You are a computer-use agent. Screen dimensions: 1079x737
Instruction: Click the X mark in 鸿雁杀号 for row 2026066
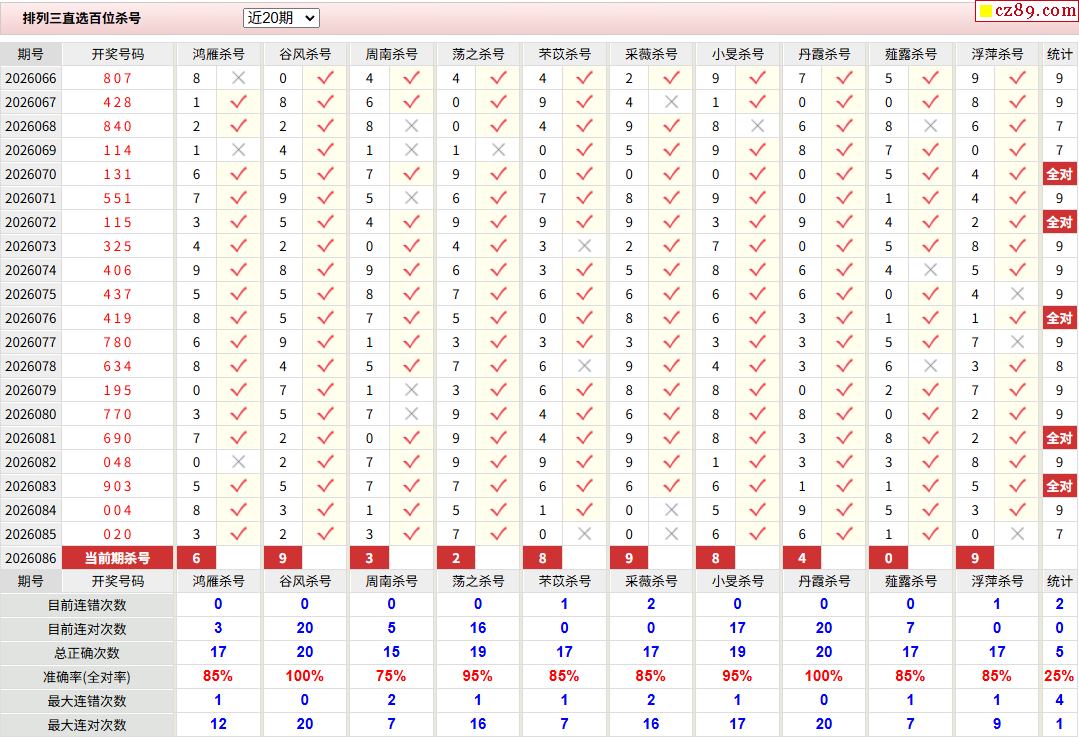tap(239, 78)
